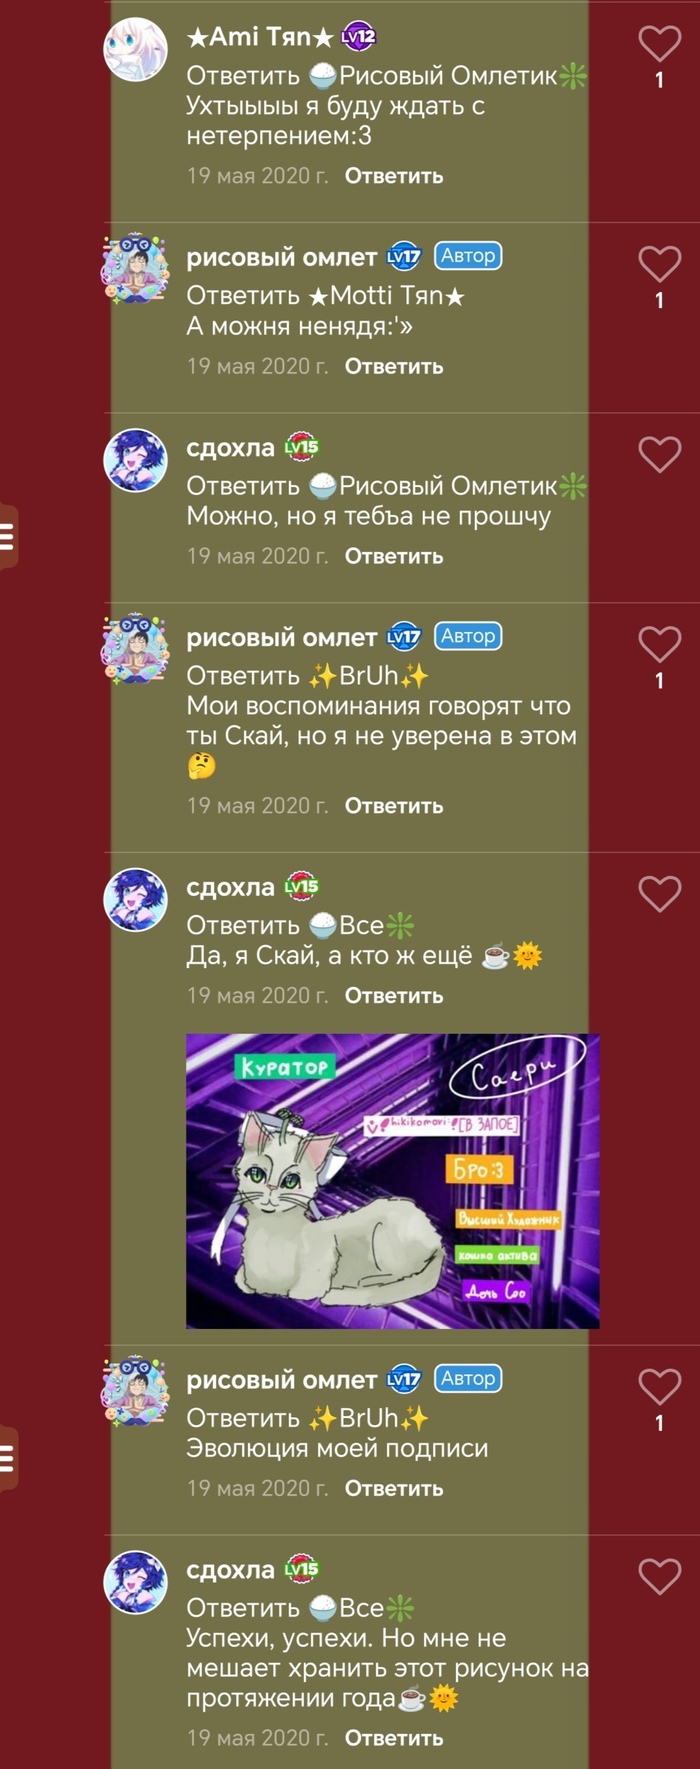This screenshot has width=700, height=1769.
Task: Like the 'А можня ненядя' comment
Action: 659,264
